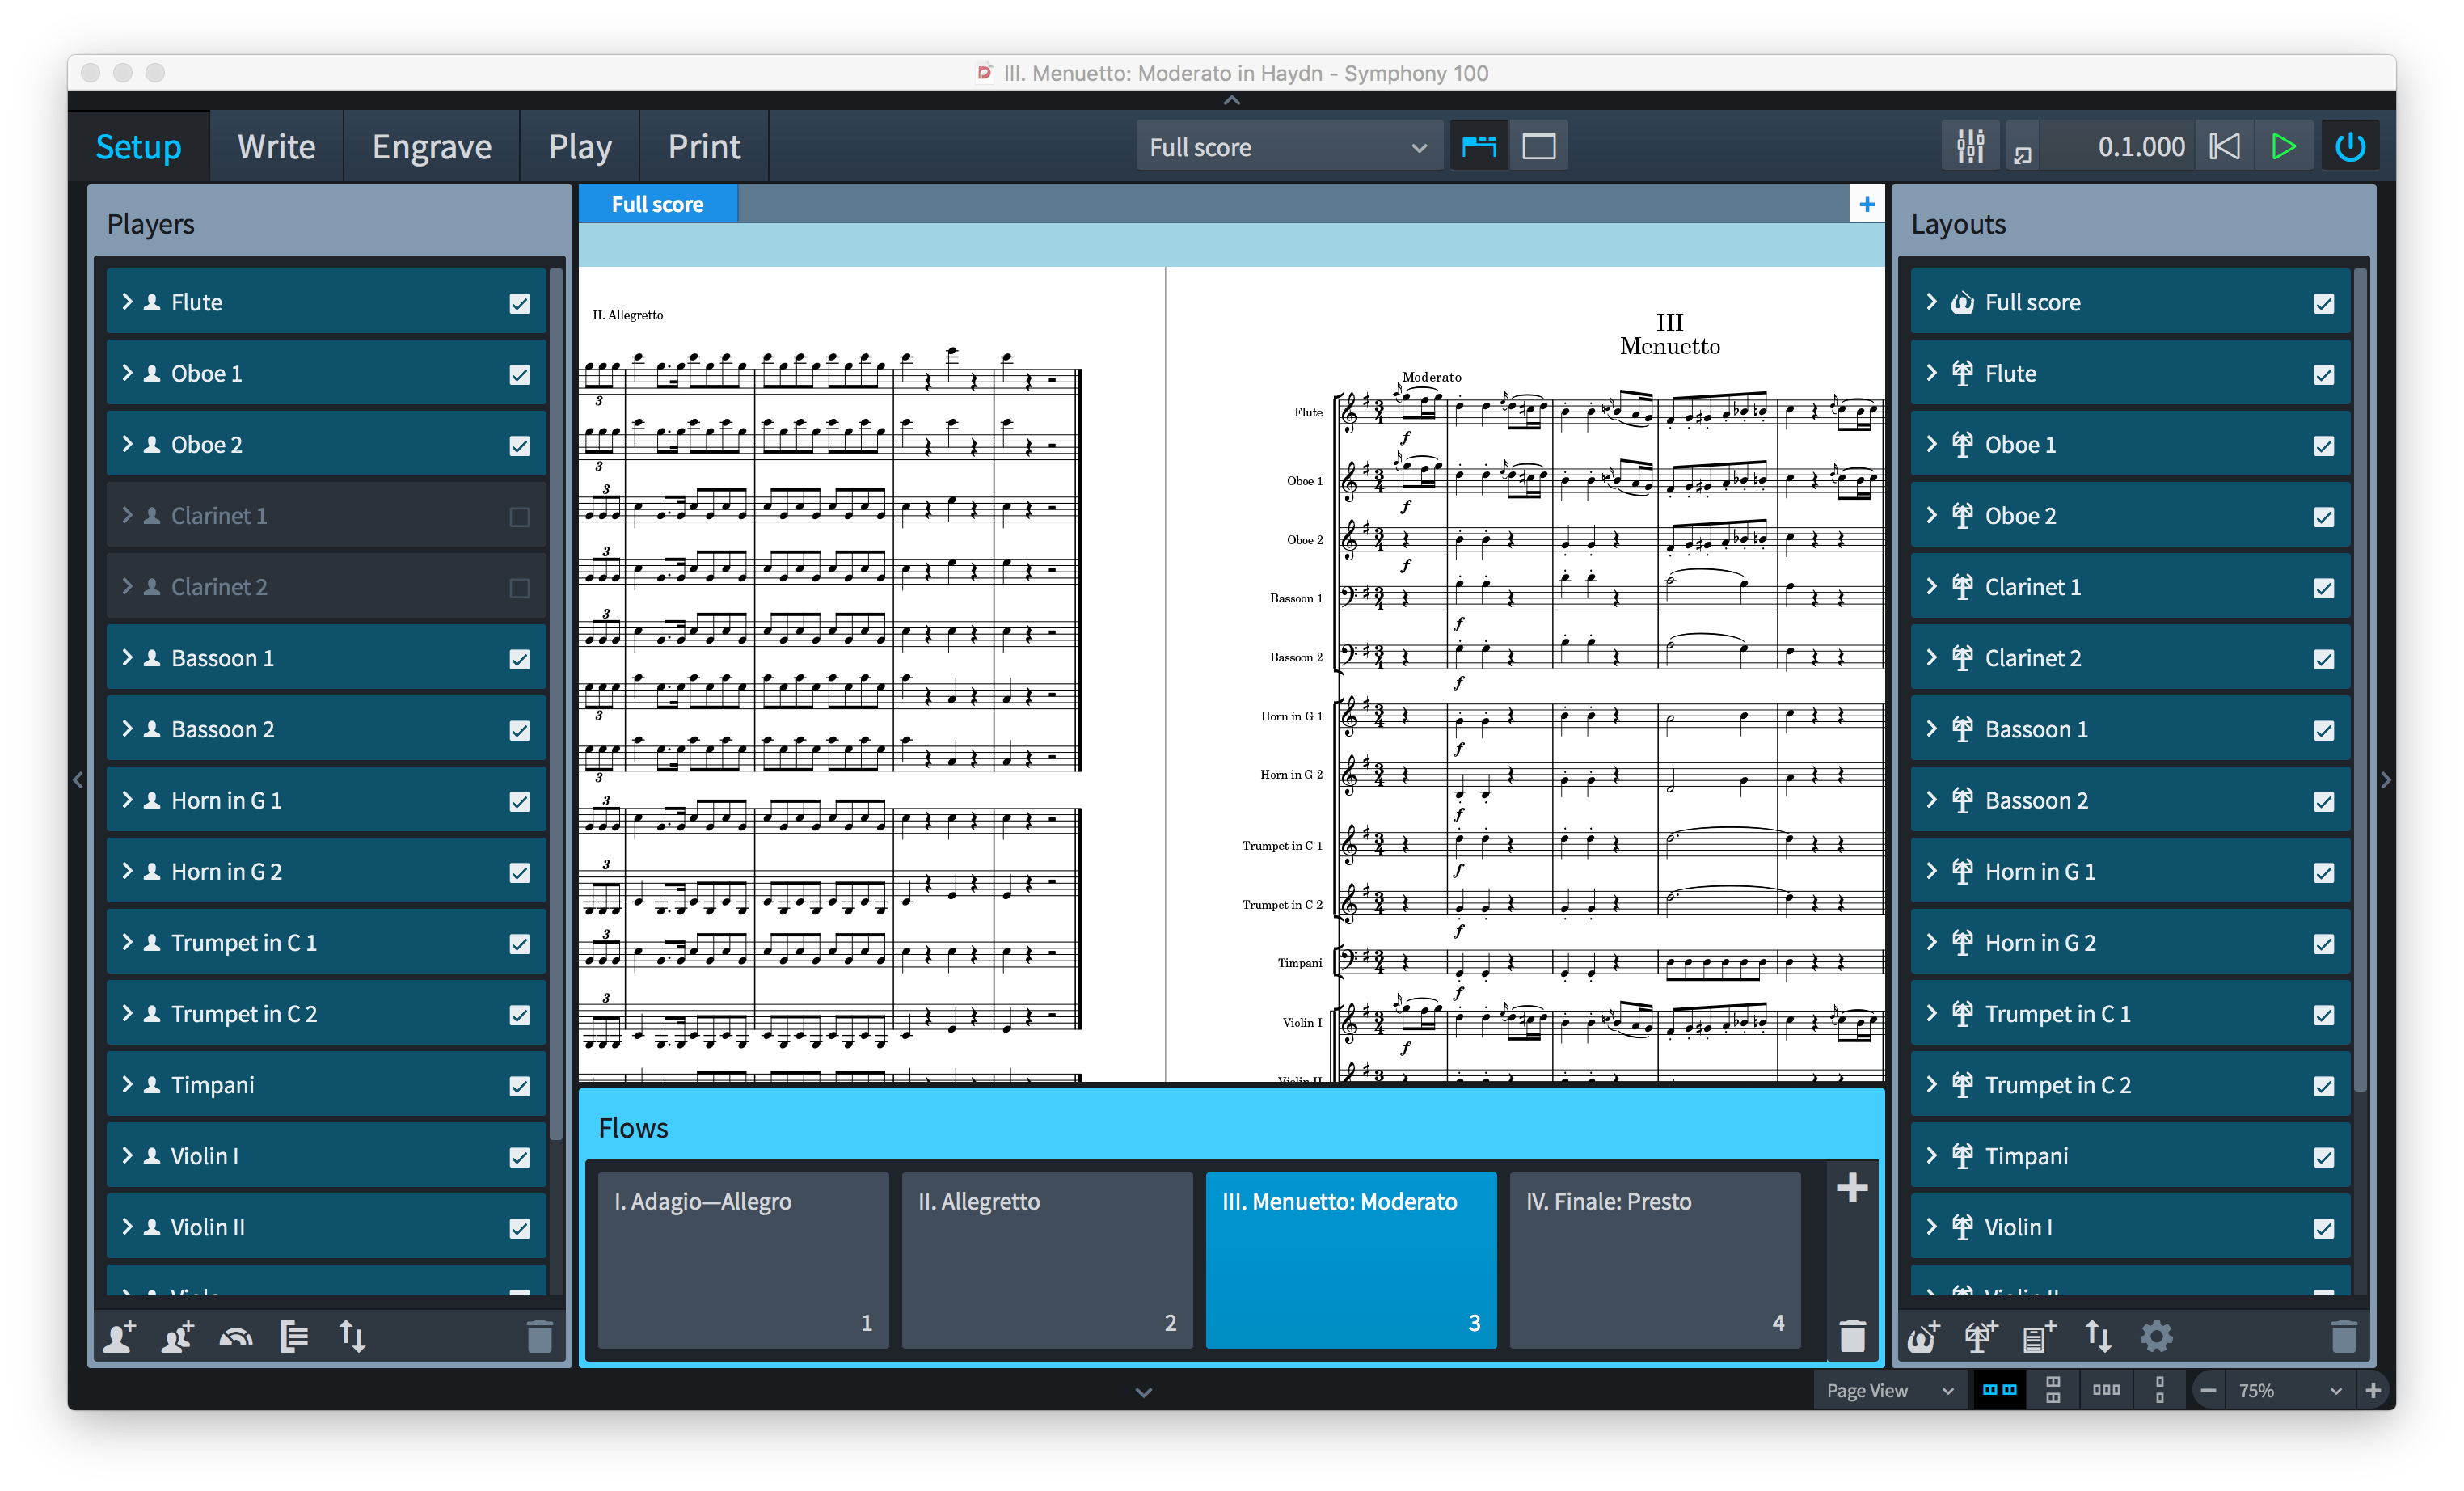Open the Mixer from the toolbar
This screenshot has width=2464, height=1491.
click(x=1969, y=145)
